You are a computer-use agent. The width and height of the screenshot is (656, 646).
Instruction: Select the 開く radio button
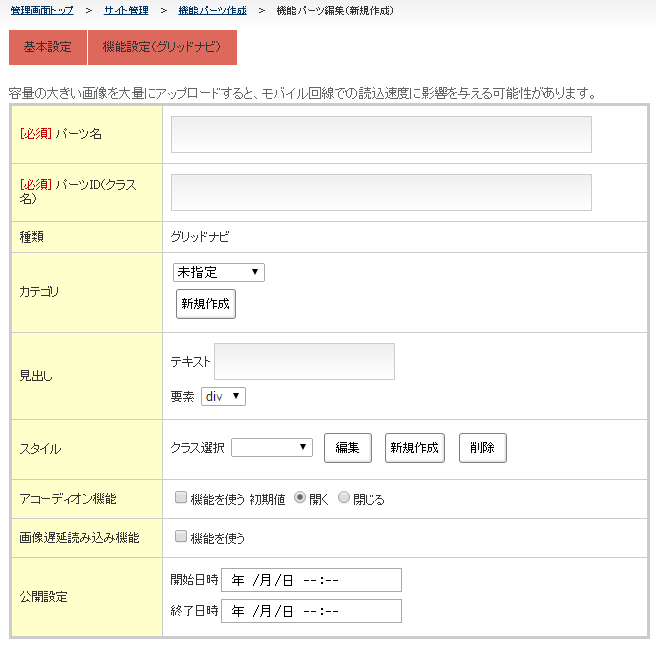[300, 497]
